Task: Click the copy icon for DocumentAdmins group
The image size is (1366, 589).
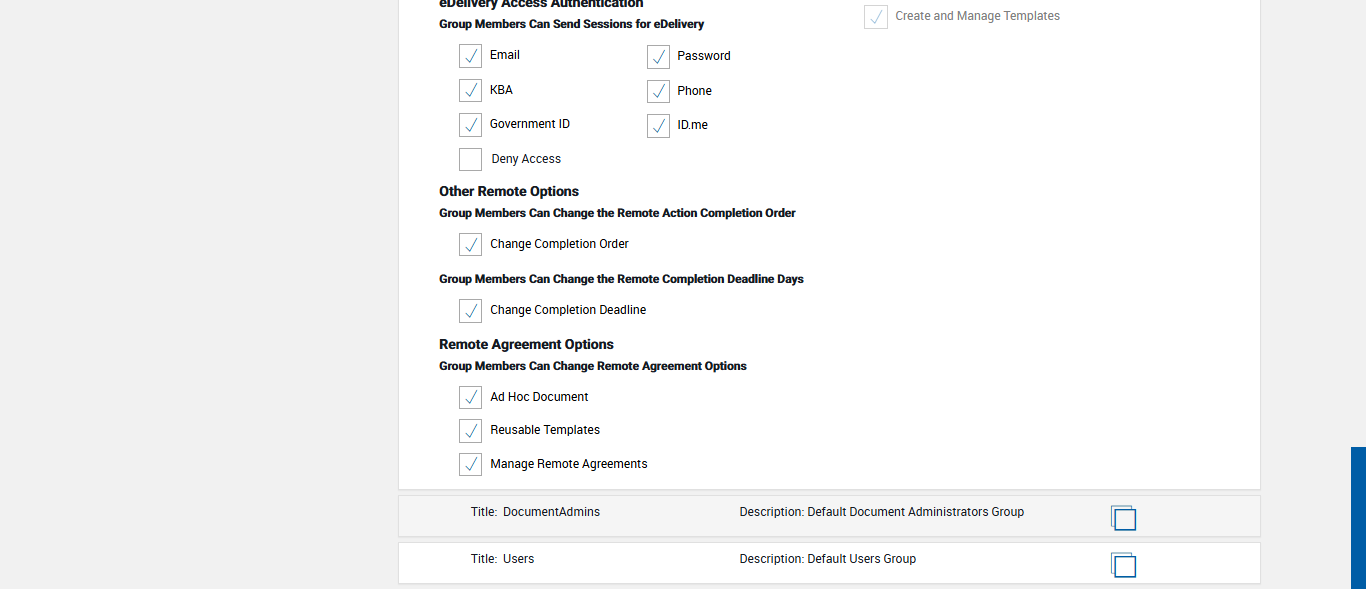Action: [1123, 517]
